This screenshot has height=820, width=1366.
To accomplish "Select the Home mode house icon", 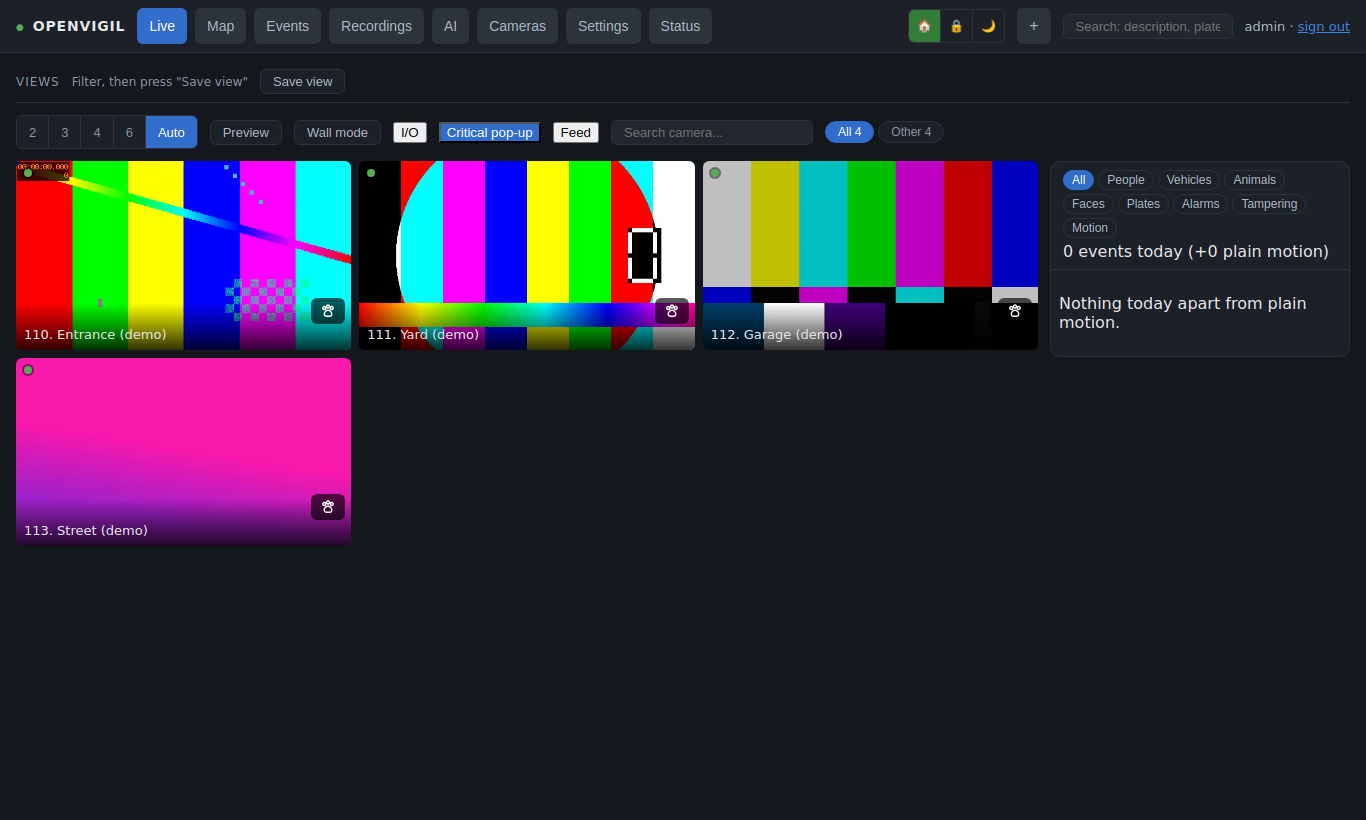I will (924, 26).
